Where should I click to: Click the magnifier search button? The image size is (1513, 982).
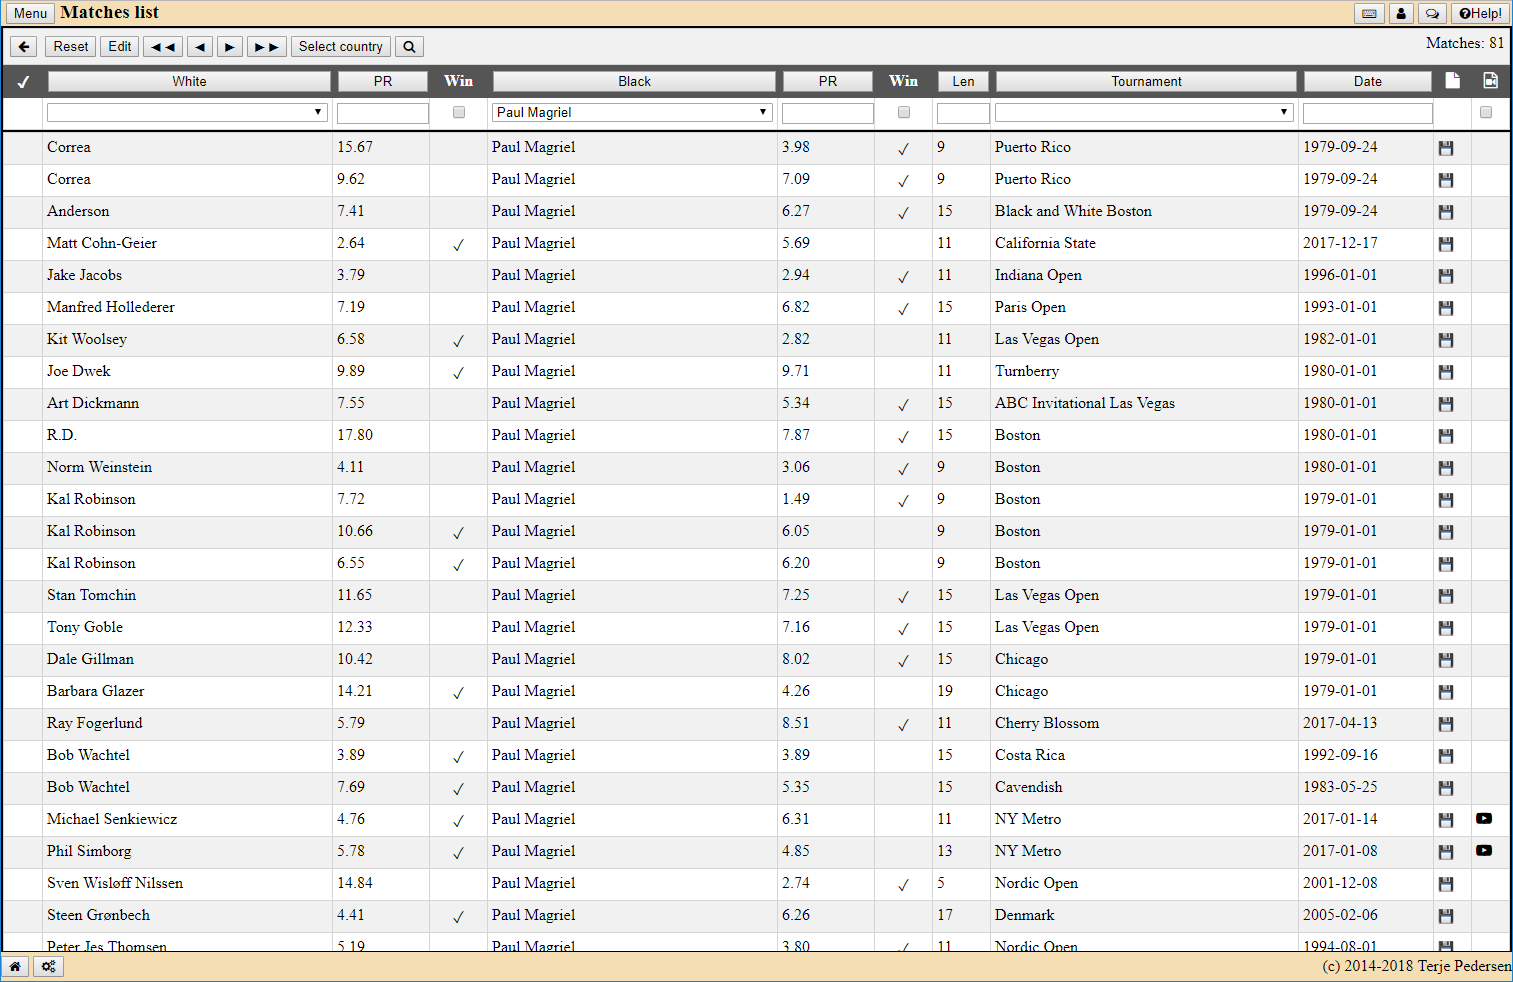click(x=409, y=47)
